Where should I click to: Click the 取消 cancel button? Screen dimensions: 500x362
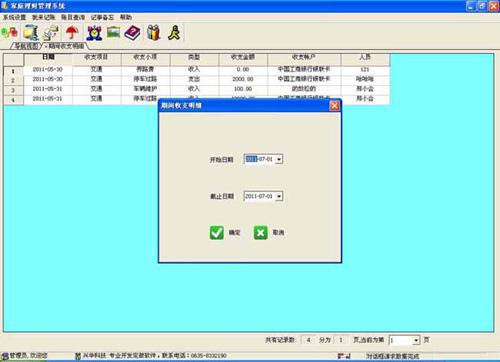tap(269, 233)
